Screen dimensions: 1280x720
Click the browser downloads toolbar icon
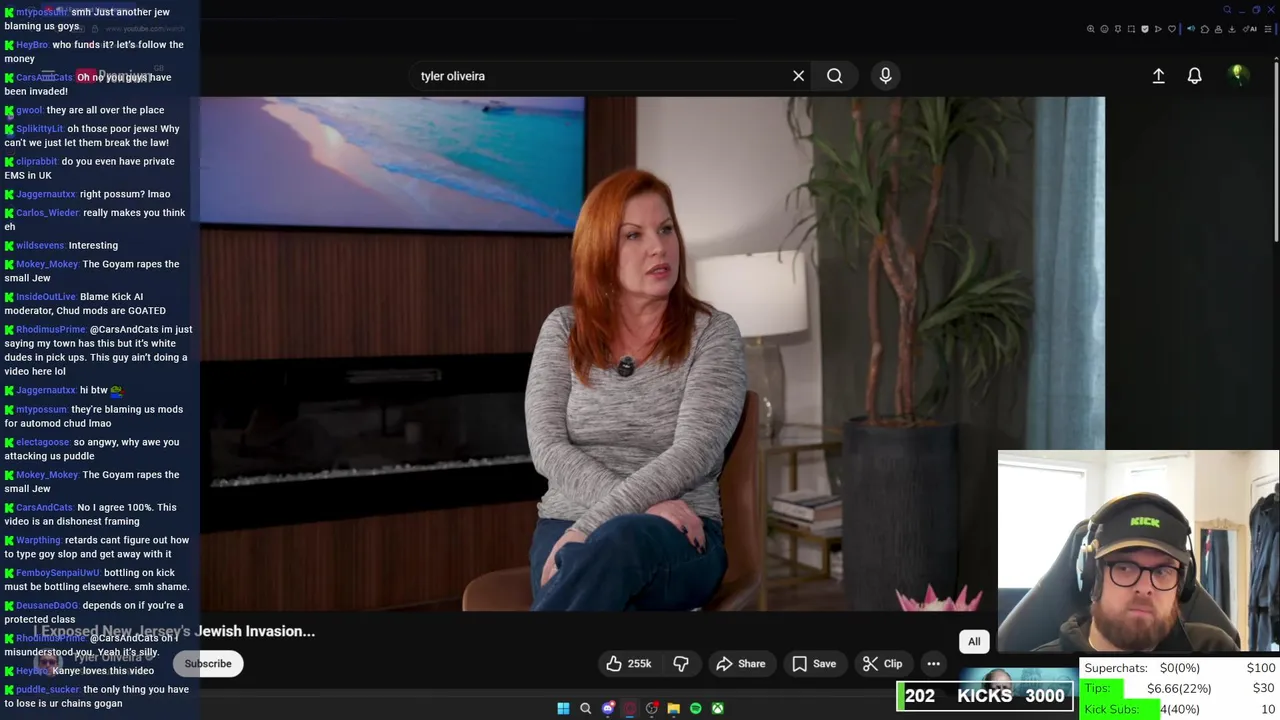coord(1231,29)
